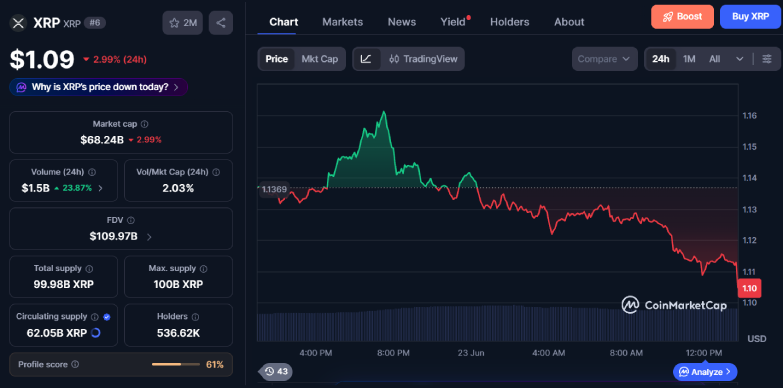This screenshot has width=783, height=388.
Task: Click Holders info icon
Action: [195, 317]
